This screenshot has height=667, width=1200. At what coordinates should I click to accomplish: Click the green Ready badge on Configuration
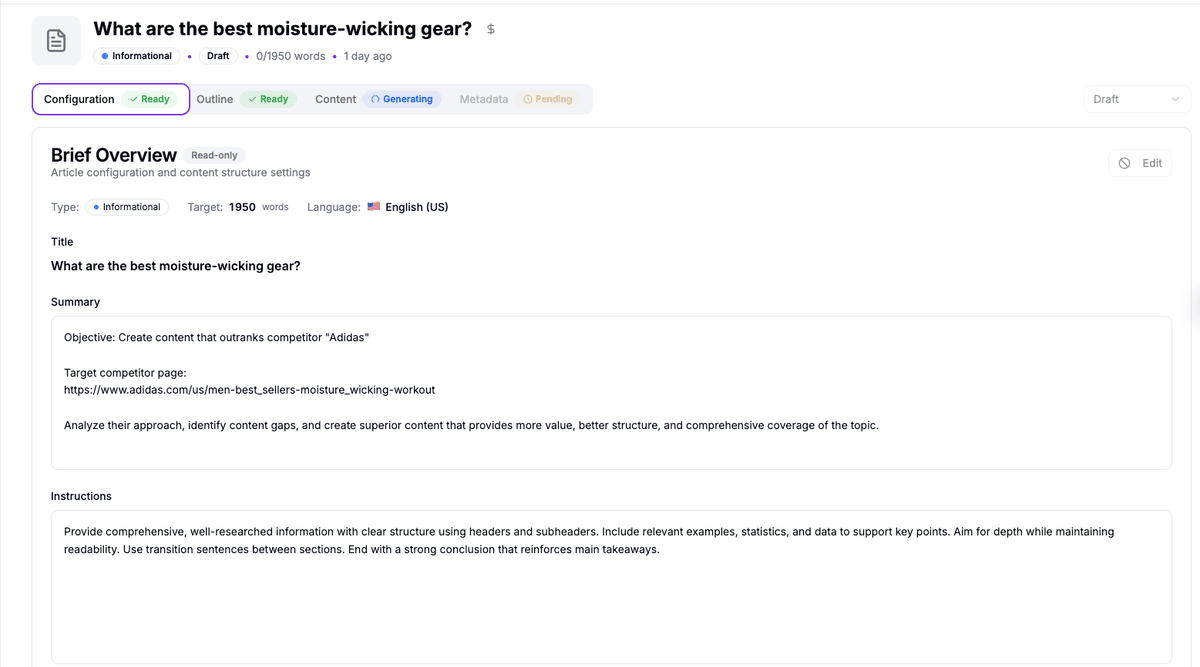(x=150, y=99)
